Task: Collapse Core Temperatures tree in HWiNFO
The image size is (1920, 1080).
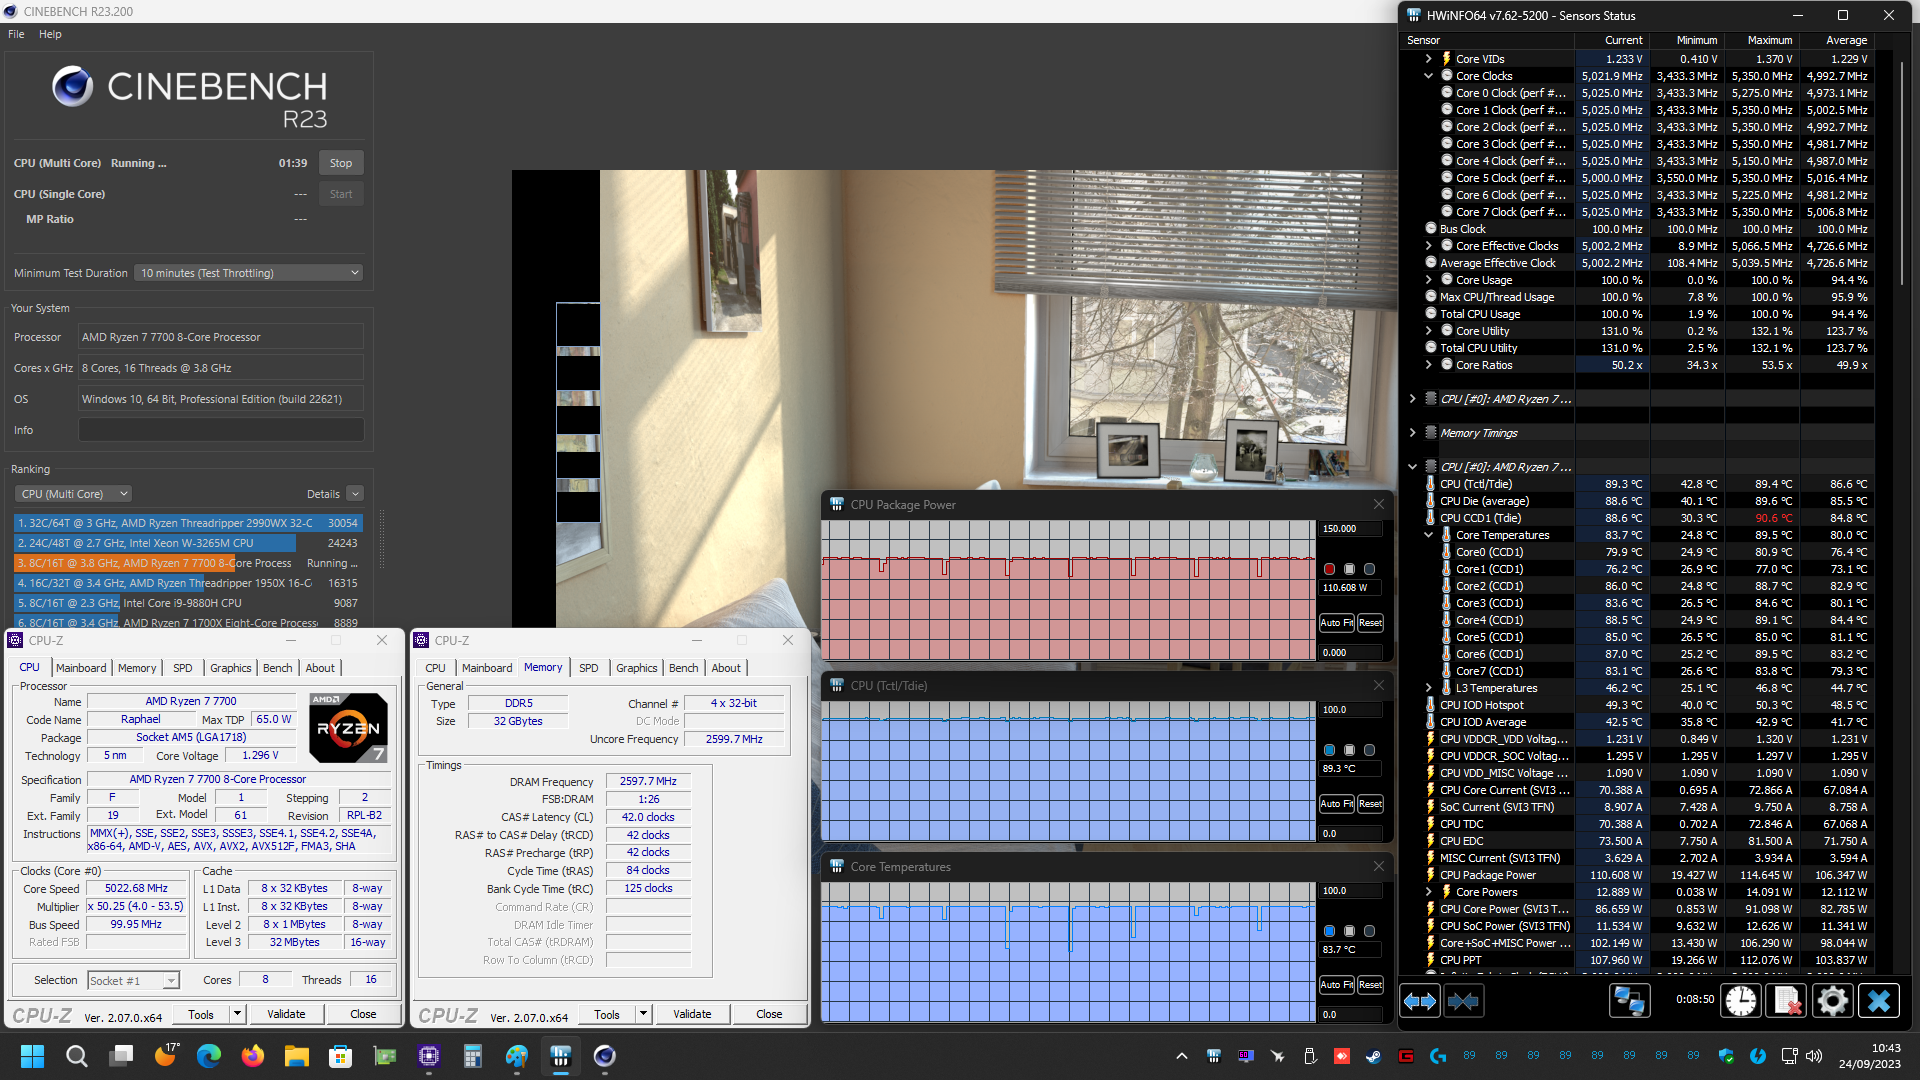Action: click(x=1429, y=535)
